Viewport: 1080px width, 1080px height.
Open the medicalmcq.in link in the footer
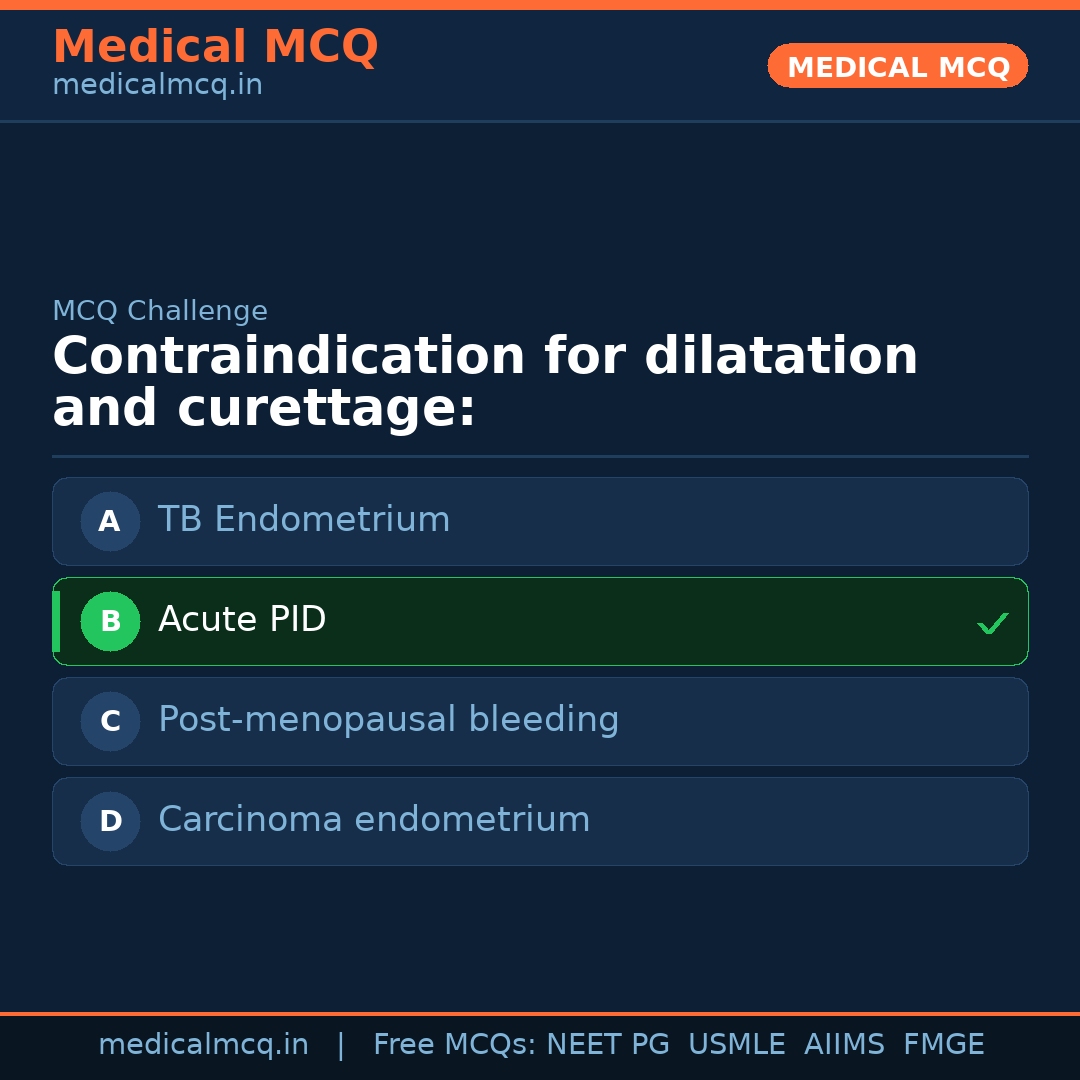pos(203,1045)
